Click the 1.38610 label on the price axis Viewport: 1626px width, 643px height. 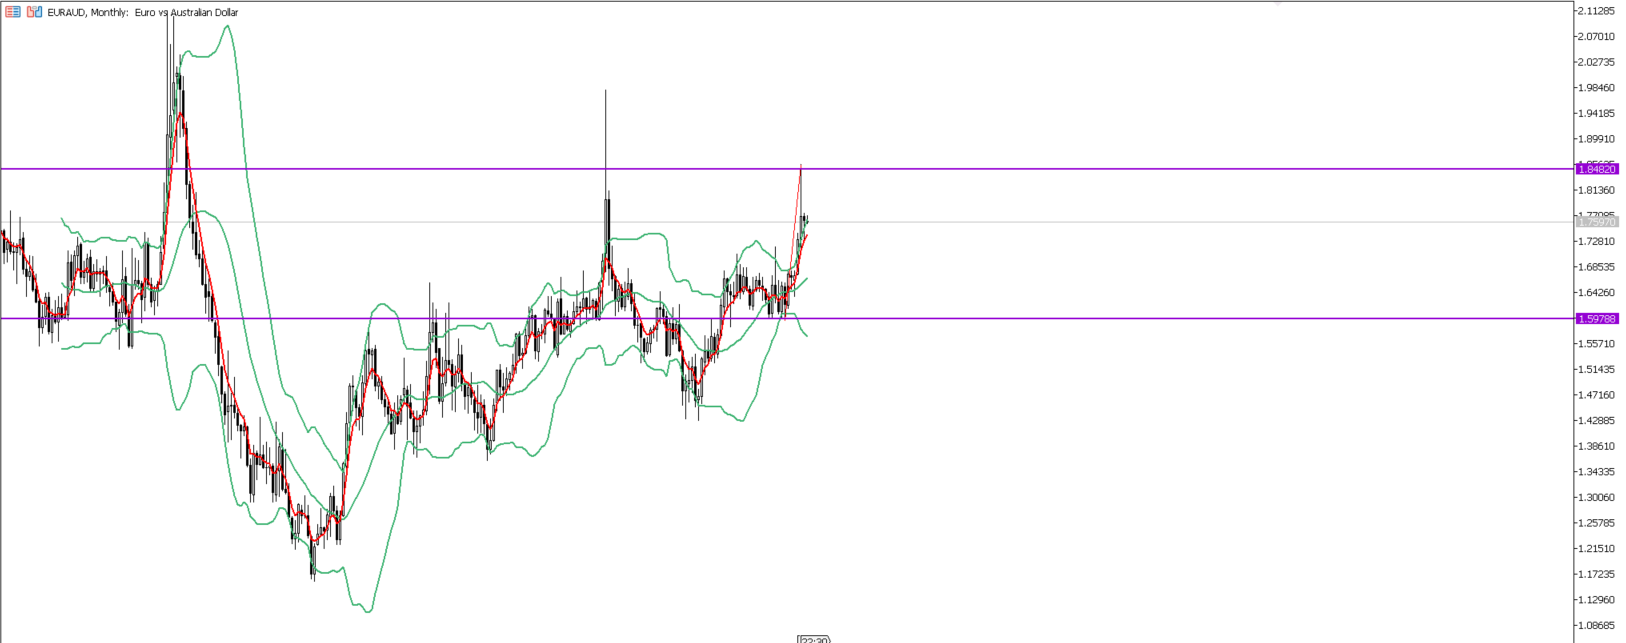(x=1596, y=446)
